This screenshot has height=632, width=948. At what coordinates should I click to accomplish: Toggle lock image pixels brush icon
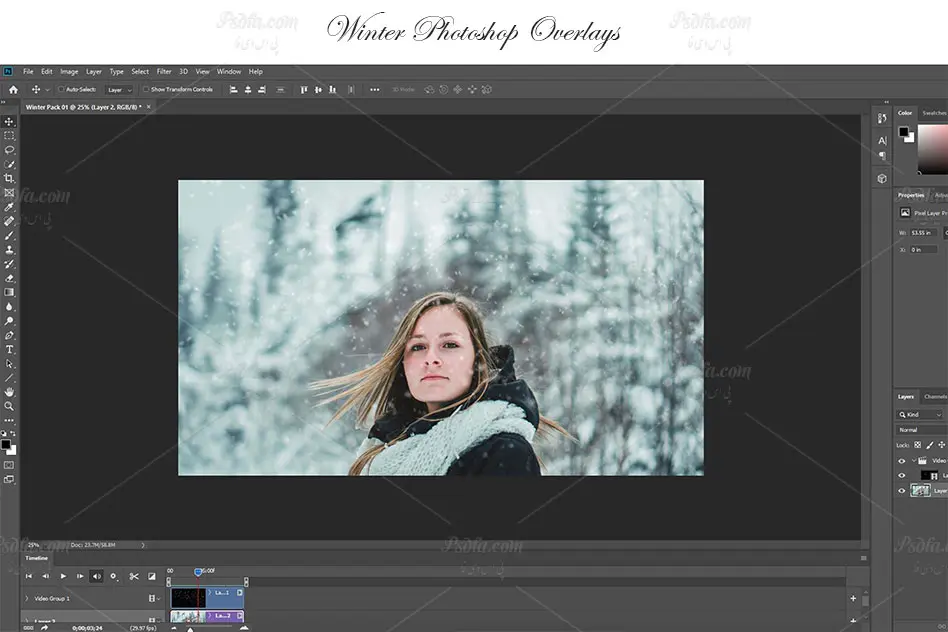(930, 445)
